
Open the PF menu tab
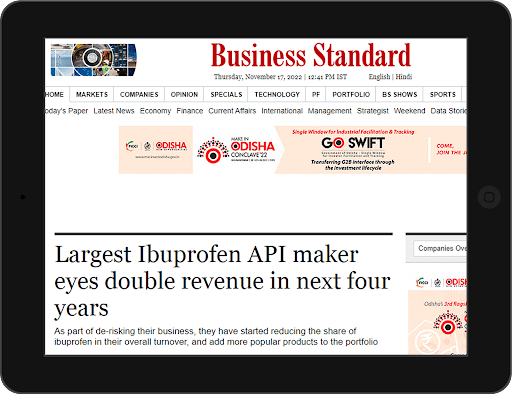[x=316, y=95]
